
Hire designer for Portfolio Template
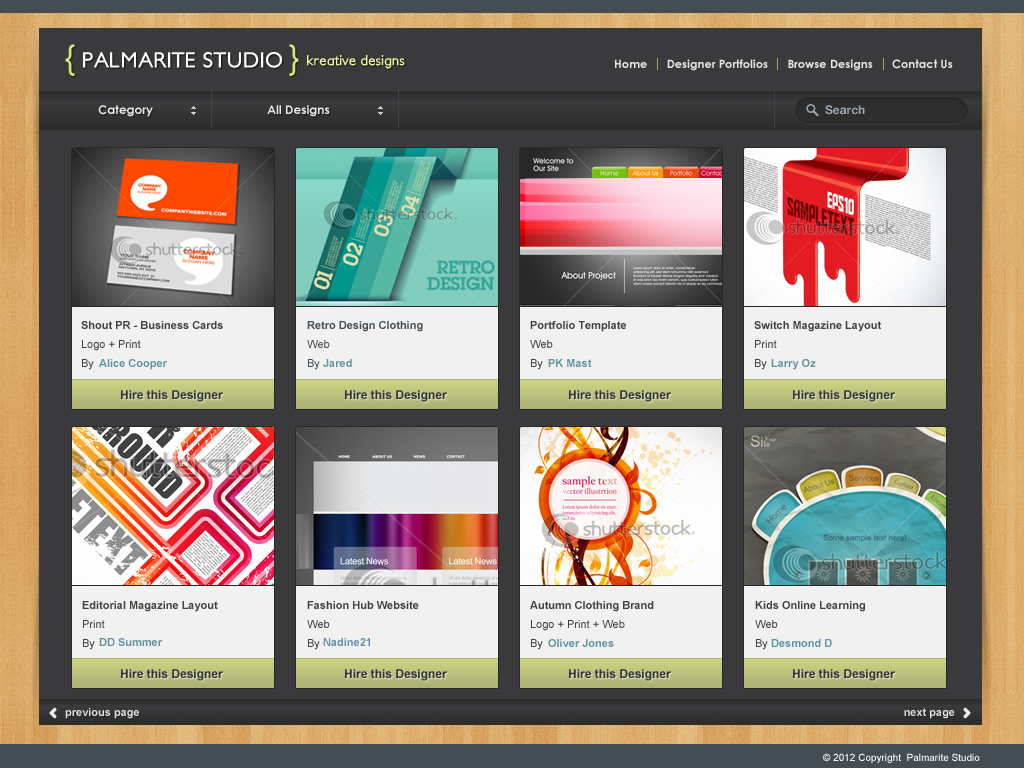click(620, 394)
